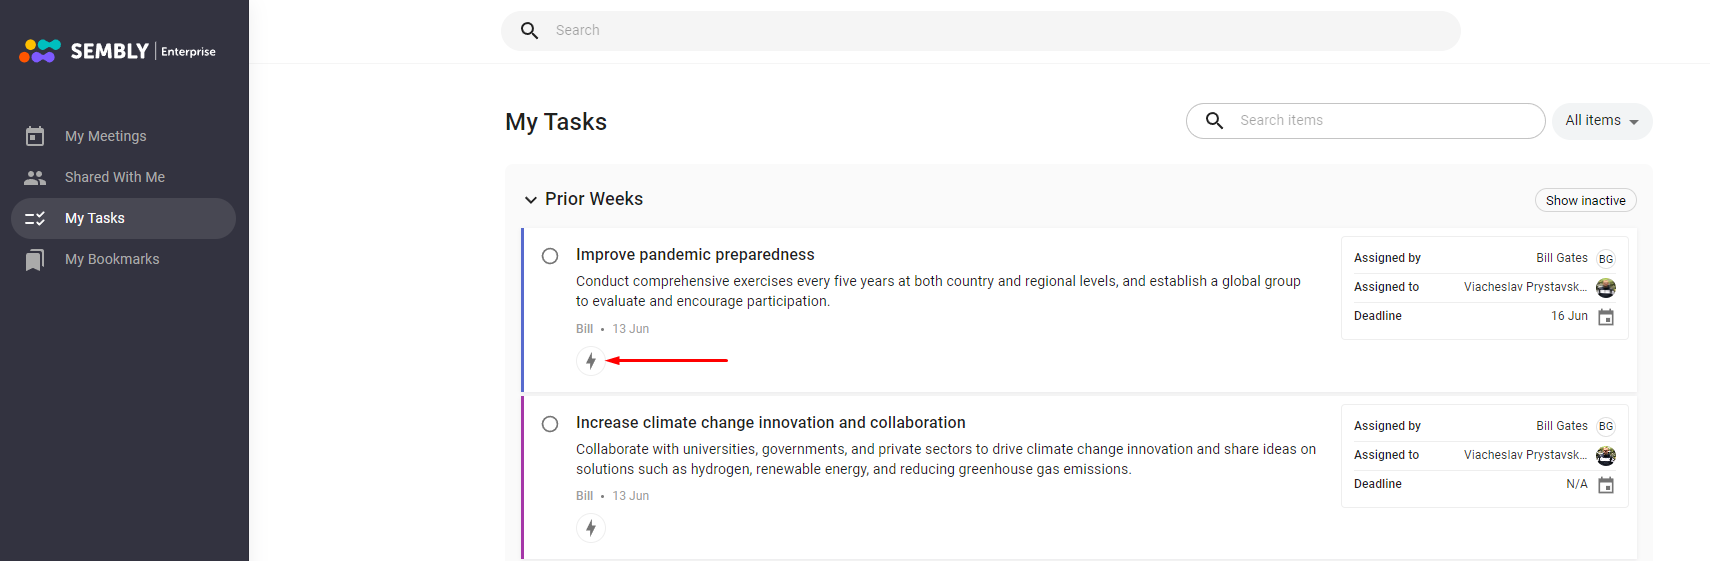
Task: Click Viacheslav avatar in climate change task
Action: [x=1606, y=456]
